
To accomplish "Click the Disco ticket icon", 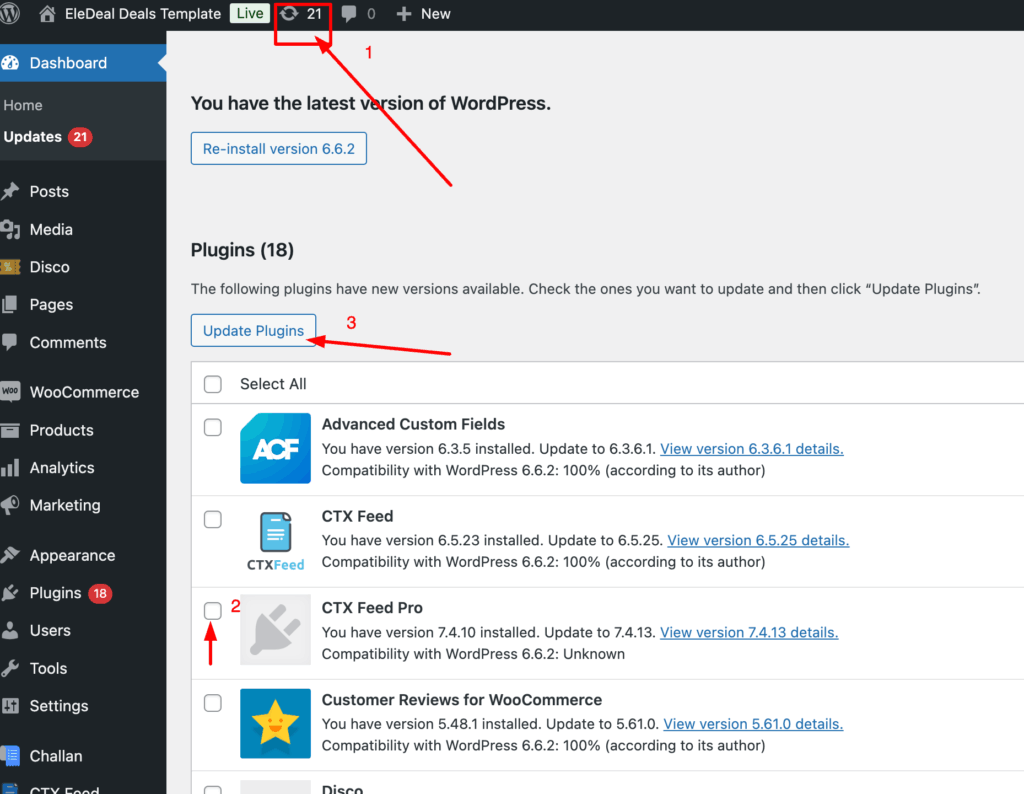I will point(10,267).
